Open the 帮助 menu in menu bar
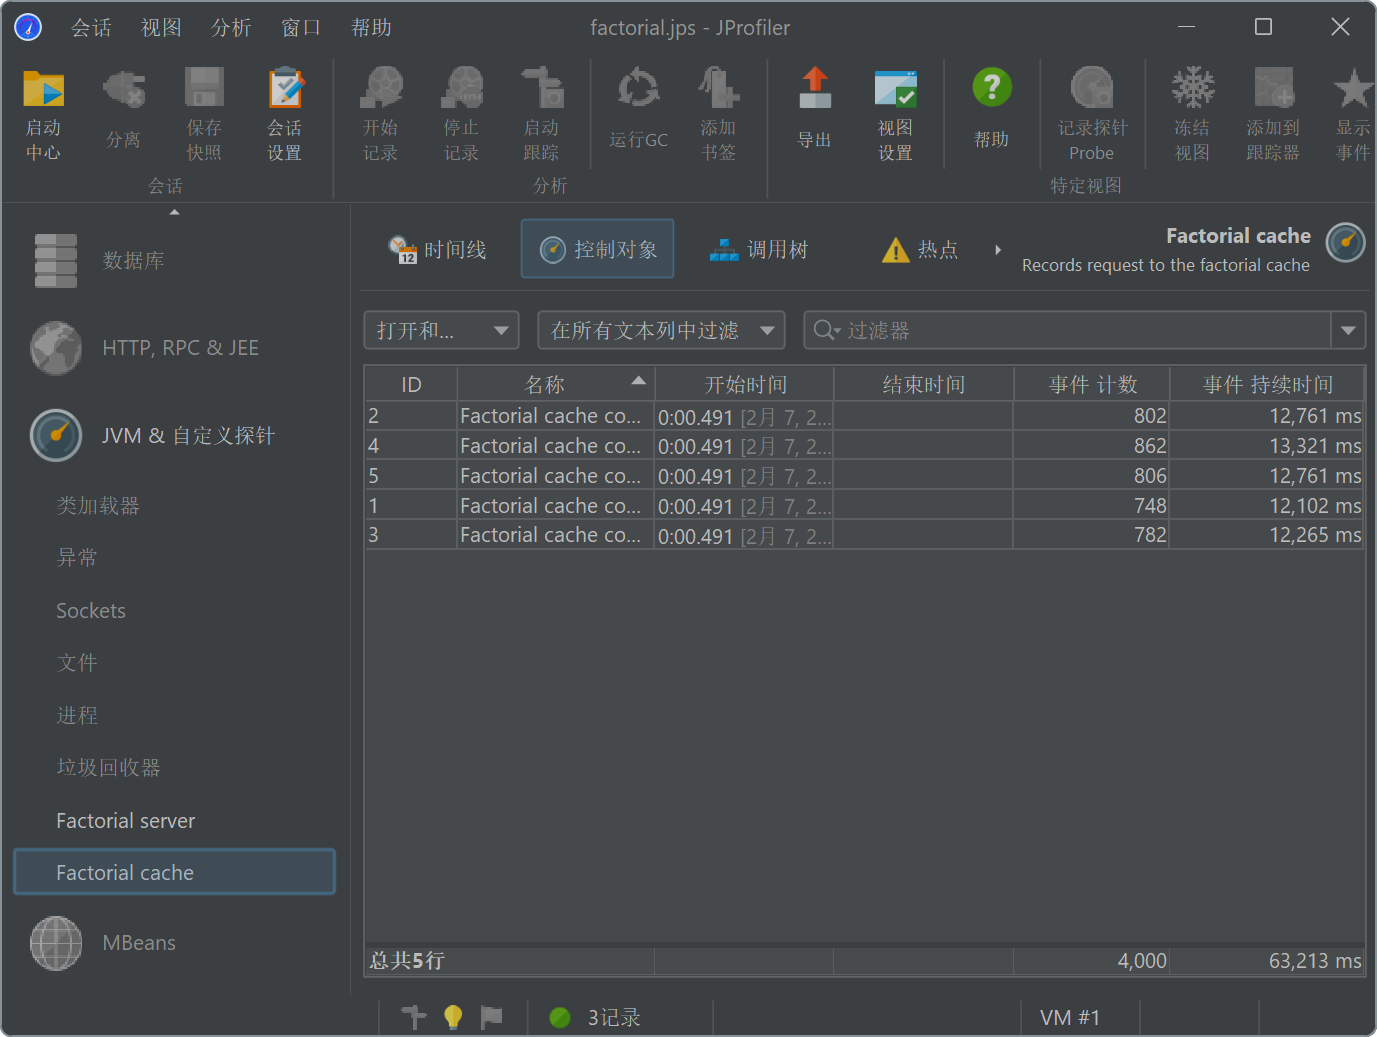Screen dimensions: 1377x1037 tap(371, 28)
